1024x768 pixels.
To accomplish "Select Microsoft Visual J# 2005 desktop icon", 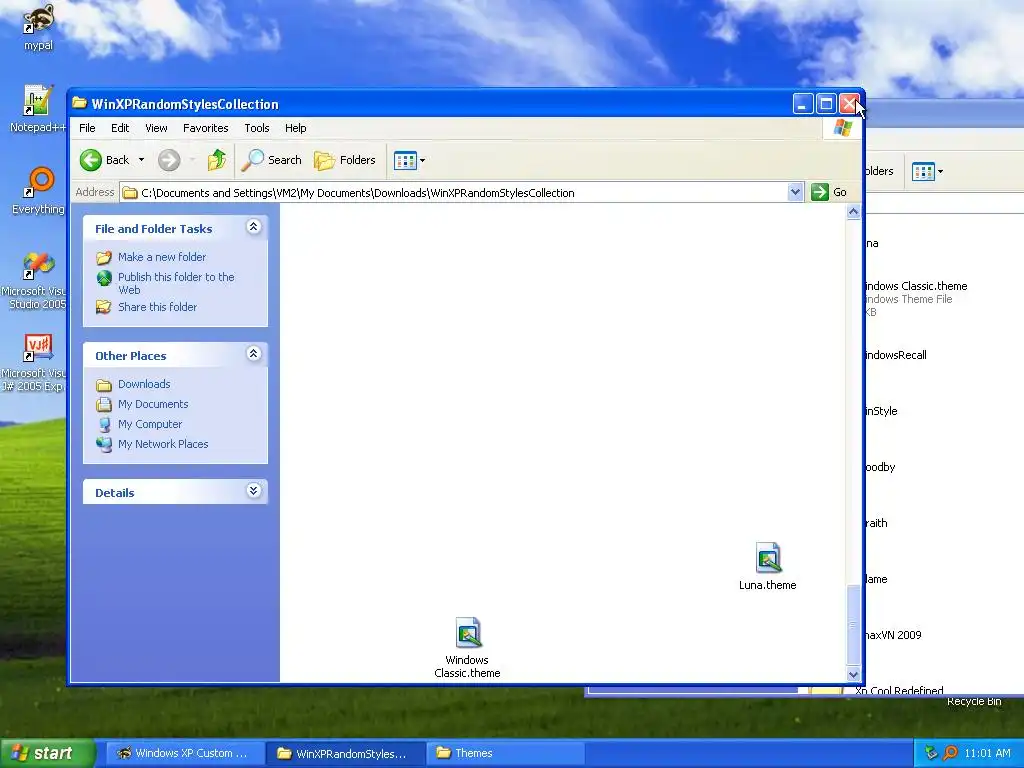I will pos(36,362).
